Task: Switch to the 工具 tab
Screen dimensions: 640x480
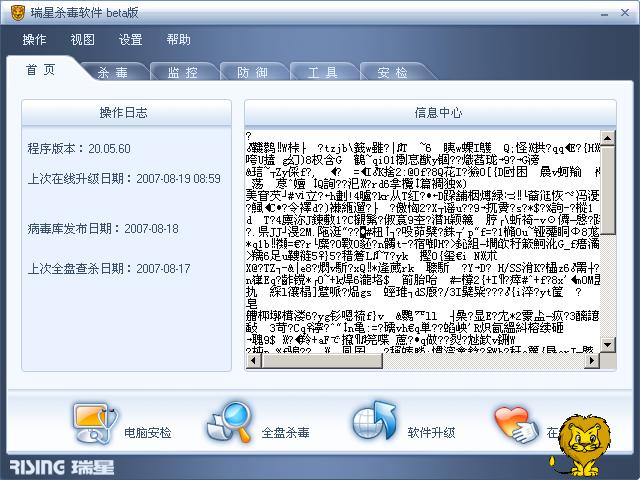Action: pyautogui.click(x=323, y=73)
